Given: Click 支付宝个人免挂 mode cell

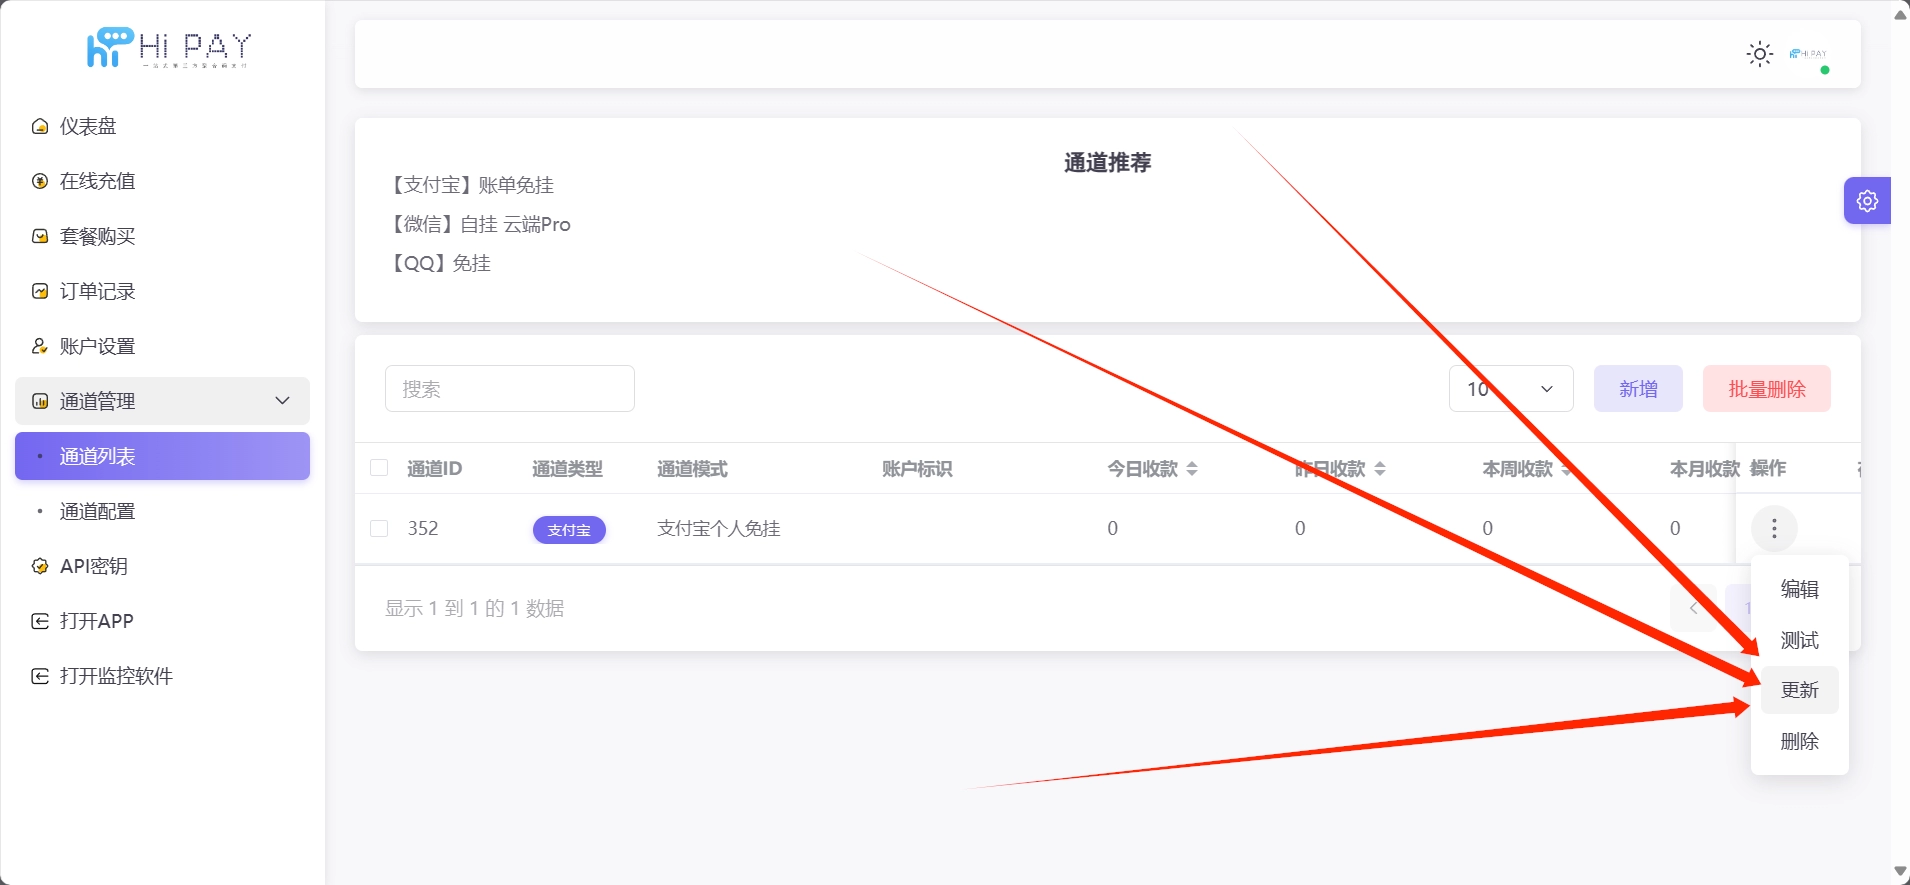Looking at the screenshot, I should point(718,528).
